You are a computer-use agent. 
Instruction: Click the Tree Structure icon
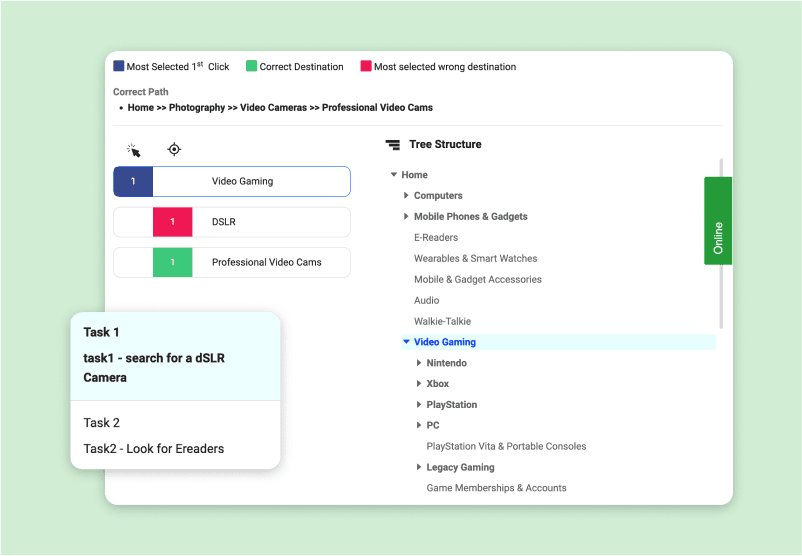click(x=393, y=145)
